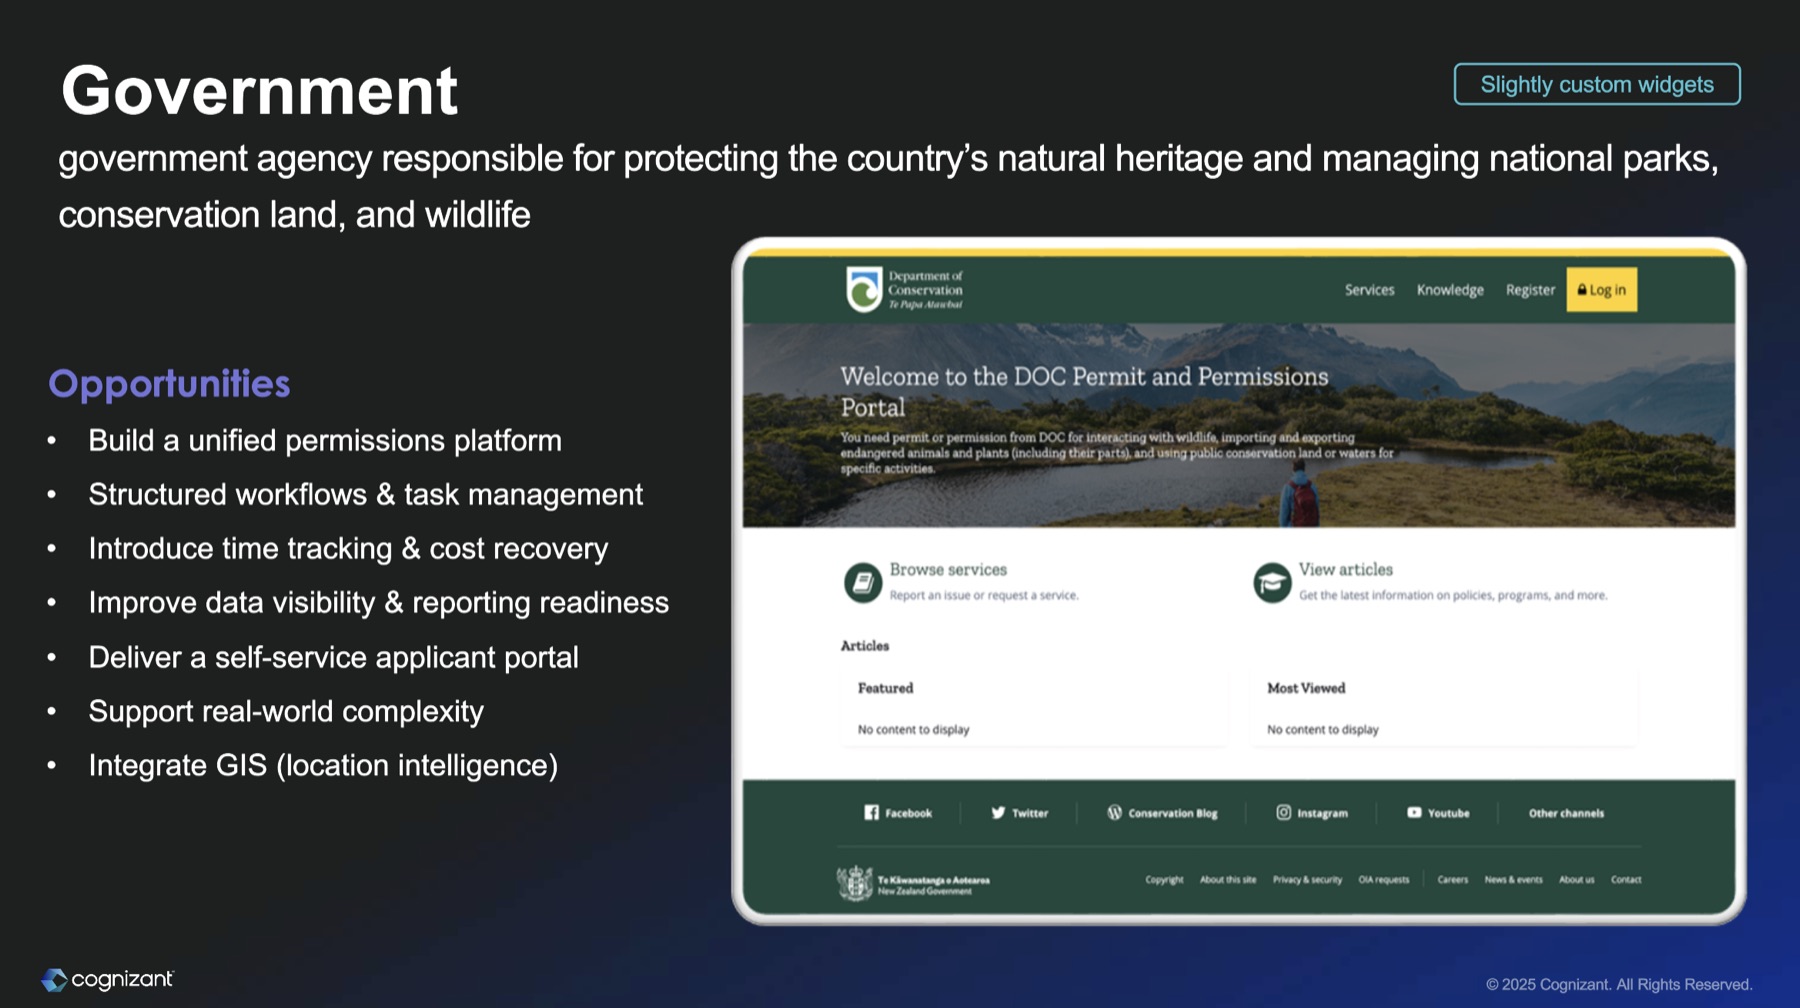This screenshot has height=1008, width=1800.
Task: Click 'Improve data visibility & reporting readiness' bullet
Action: (378, 603)
